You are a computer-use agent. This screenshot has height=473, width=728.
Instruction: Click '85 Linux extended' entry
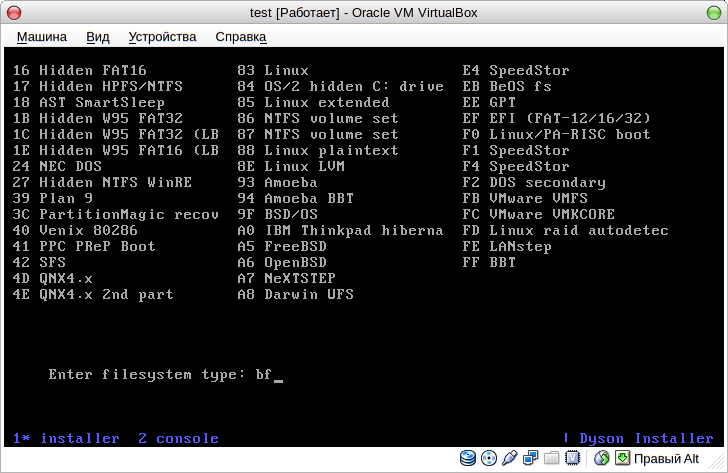[x=313, y=102]
